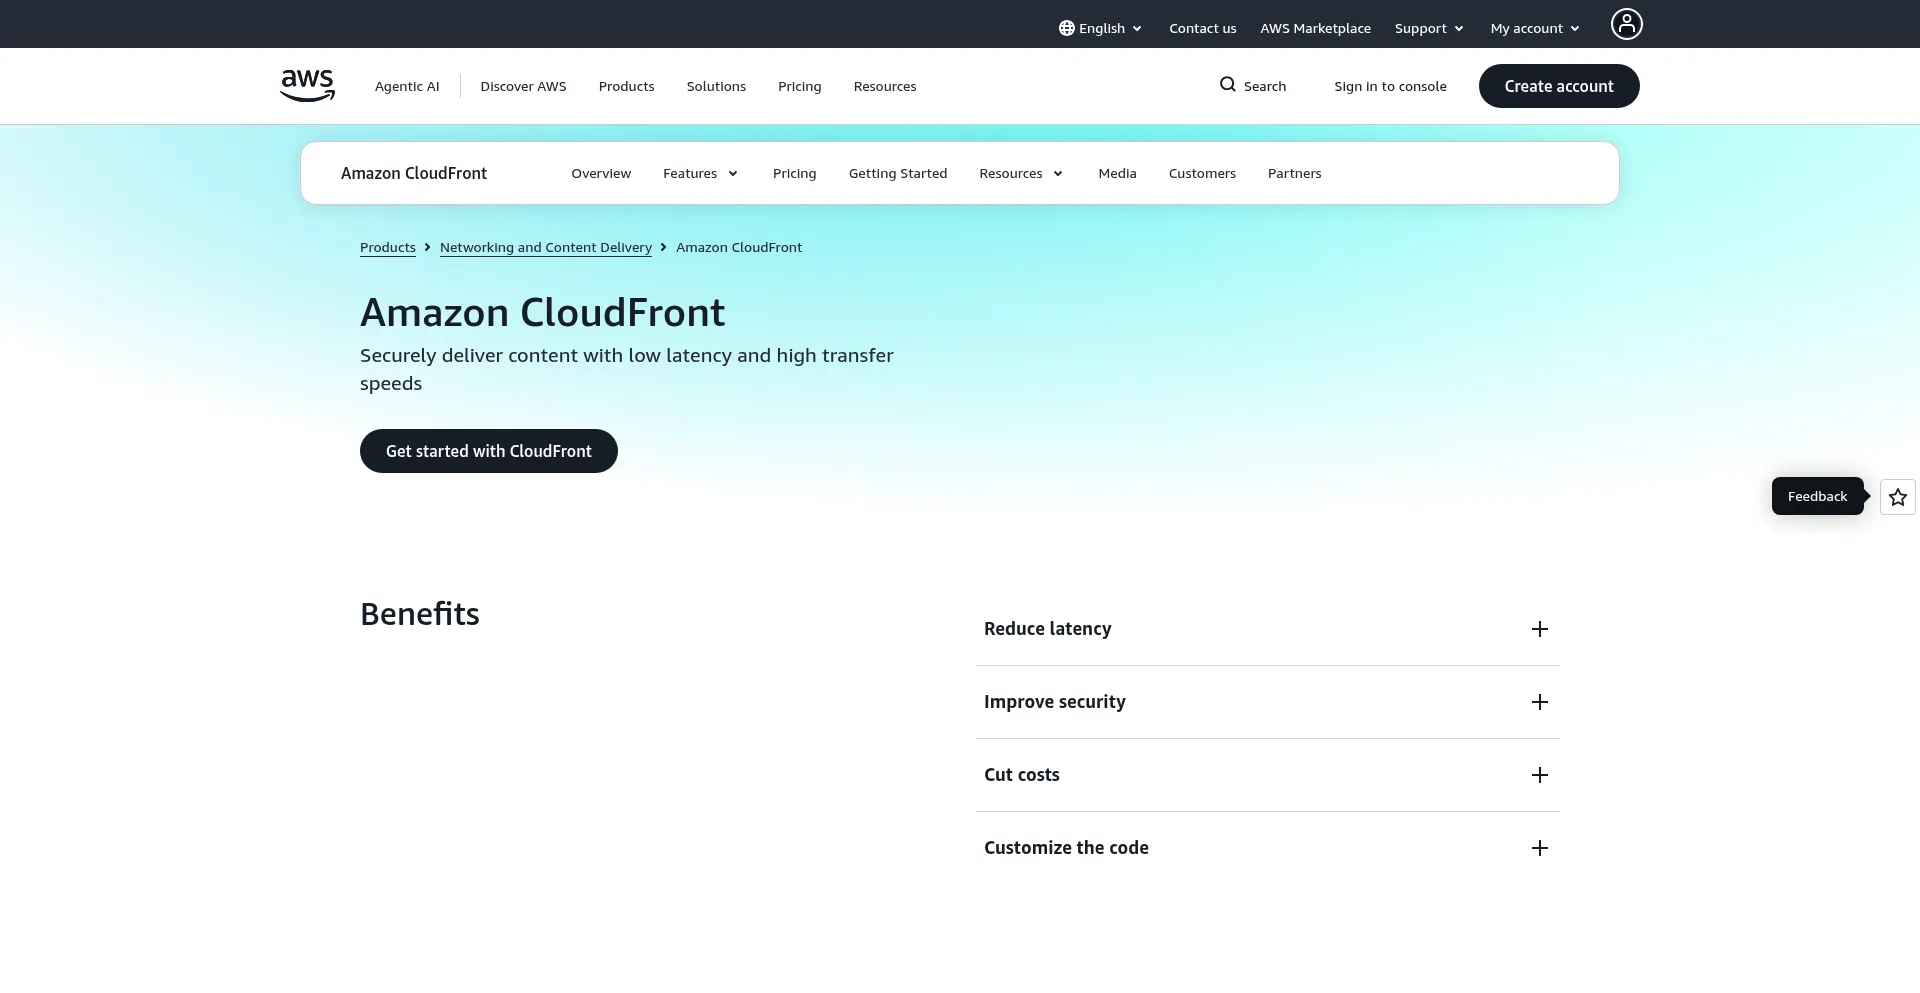The image size is (1920, 993).
Task: Expand the Cut costs plus icon
Action: [1540, 775]
